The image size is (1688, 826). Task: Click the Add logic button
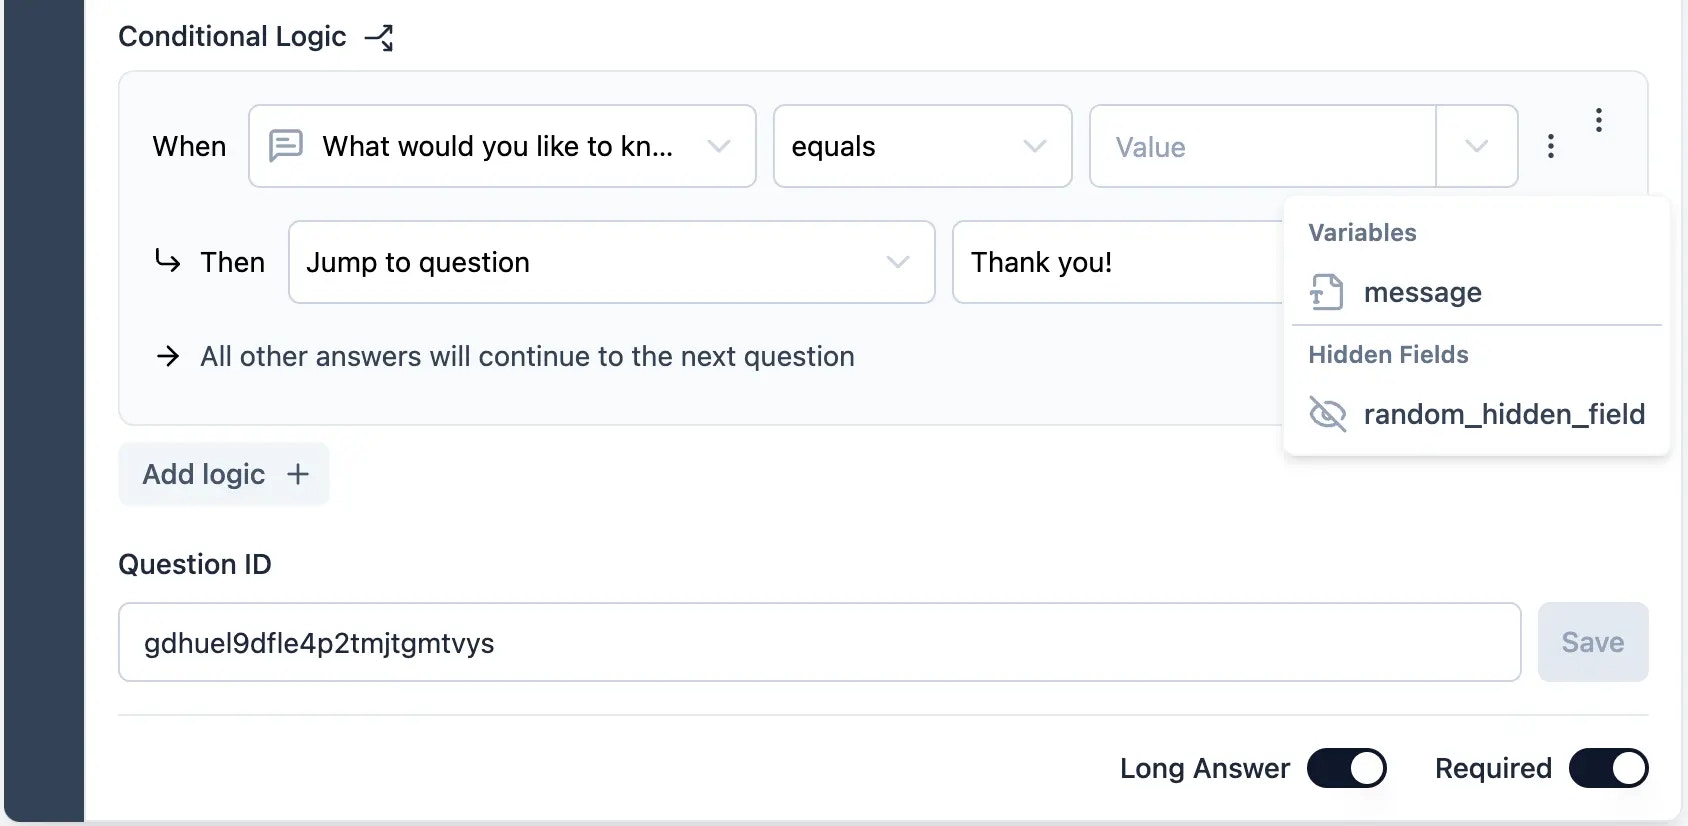pyautogui.click(x=224, y=474)
